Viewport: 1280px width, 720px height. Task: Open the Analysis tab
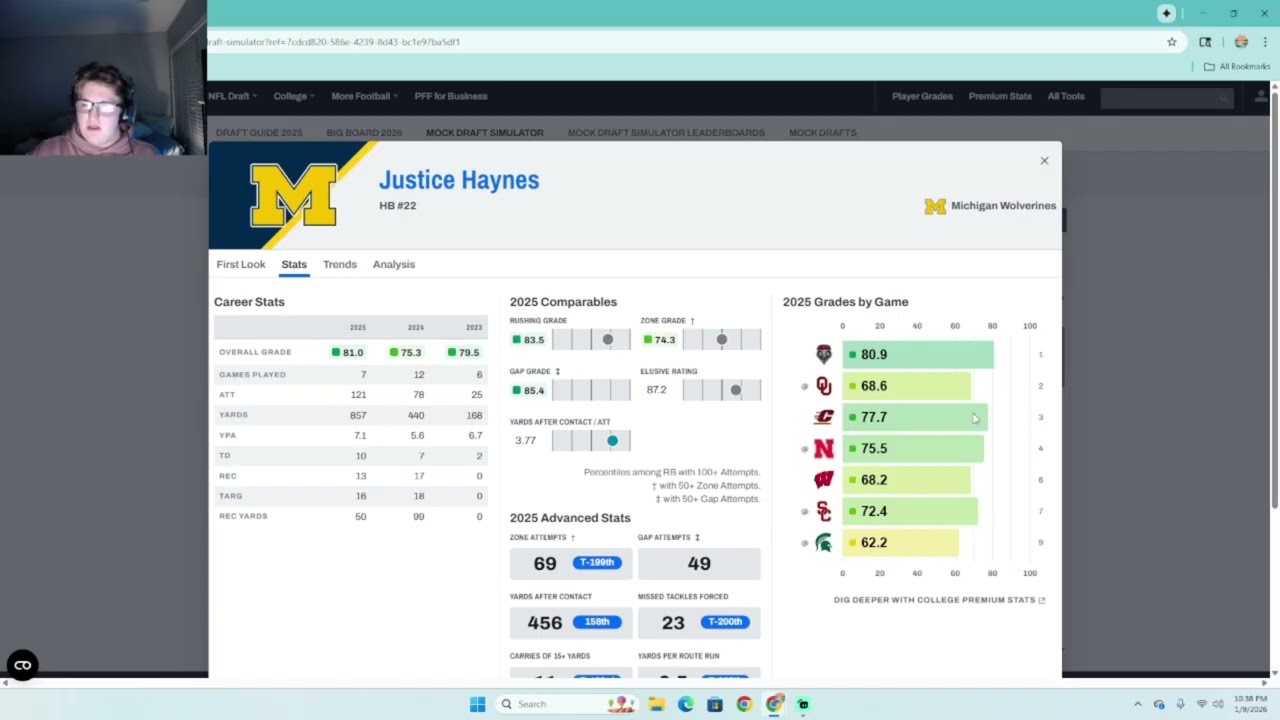pos(394,264)
